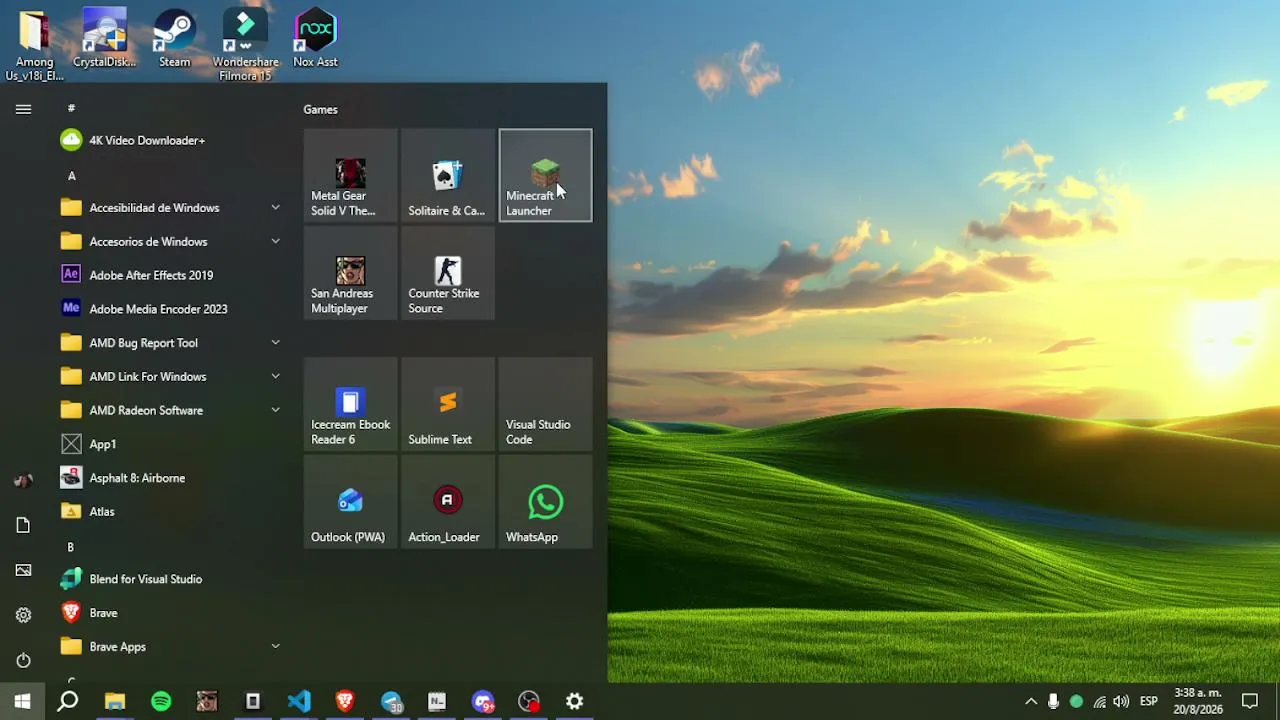
Task: Click the # letter header in app list
Action: coord(71,108)
